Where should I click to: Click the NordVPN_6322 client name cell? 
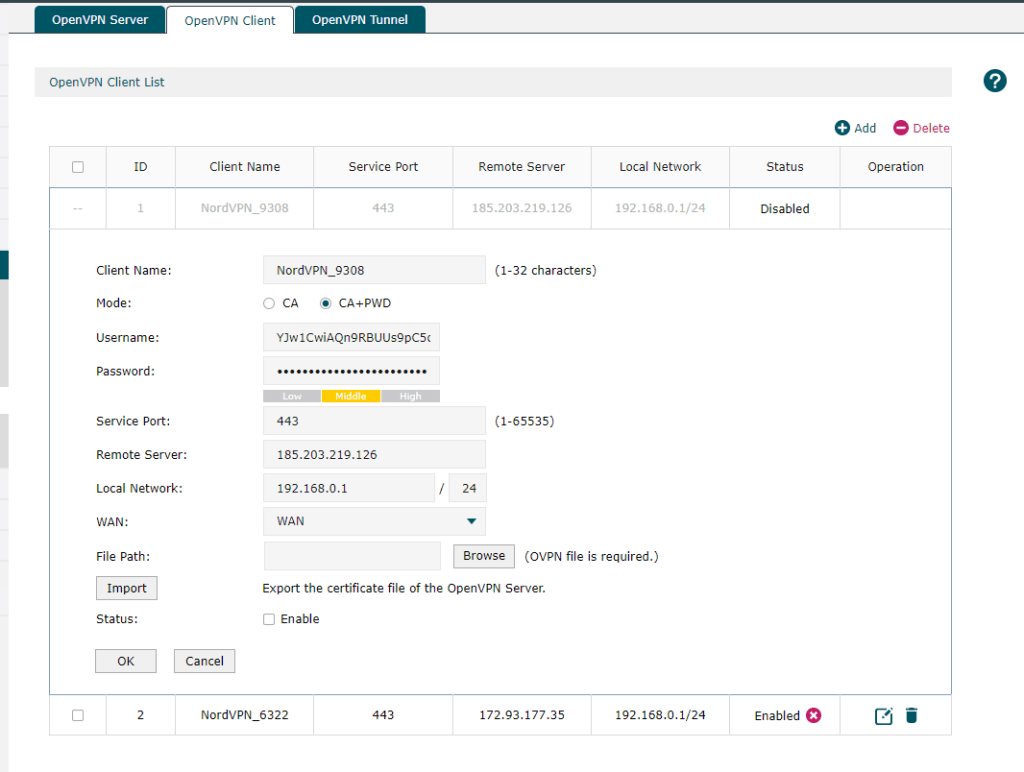click(244, 715)
